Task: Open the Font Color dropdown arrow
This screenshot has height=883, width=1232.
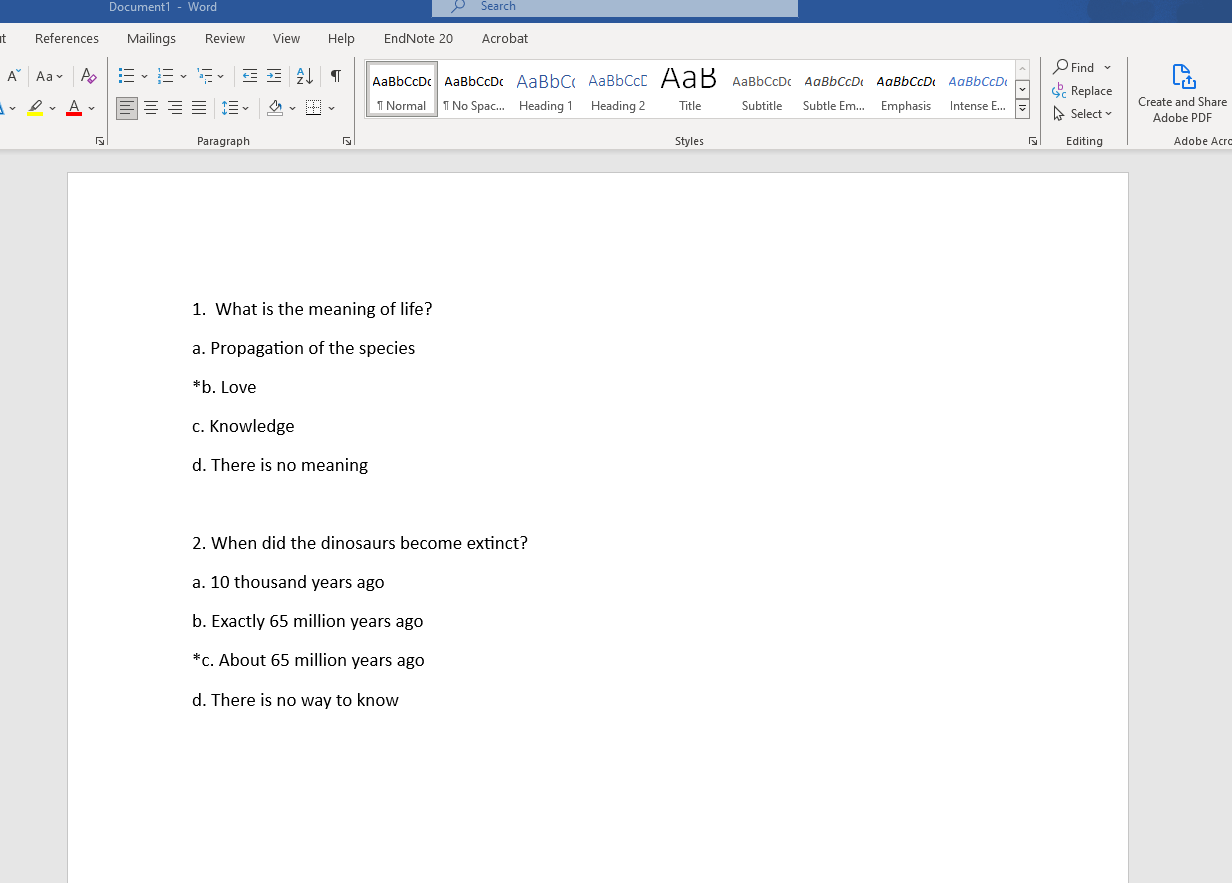Action: click(91, 108)
